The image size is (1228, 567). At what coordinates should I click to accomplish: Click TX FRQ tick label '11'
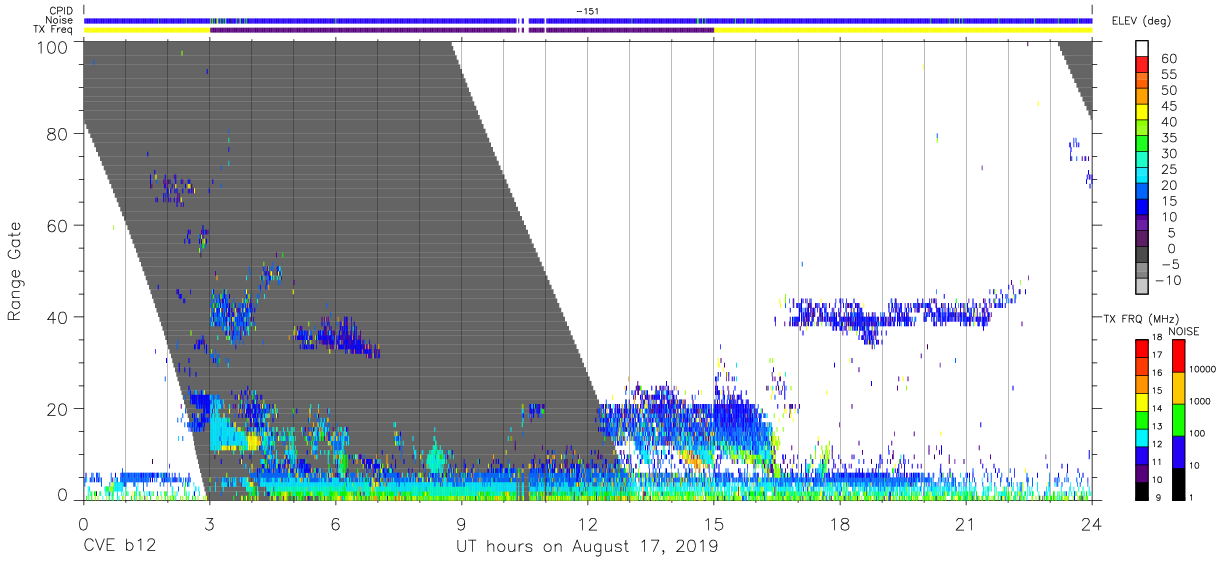point(1158,462)
